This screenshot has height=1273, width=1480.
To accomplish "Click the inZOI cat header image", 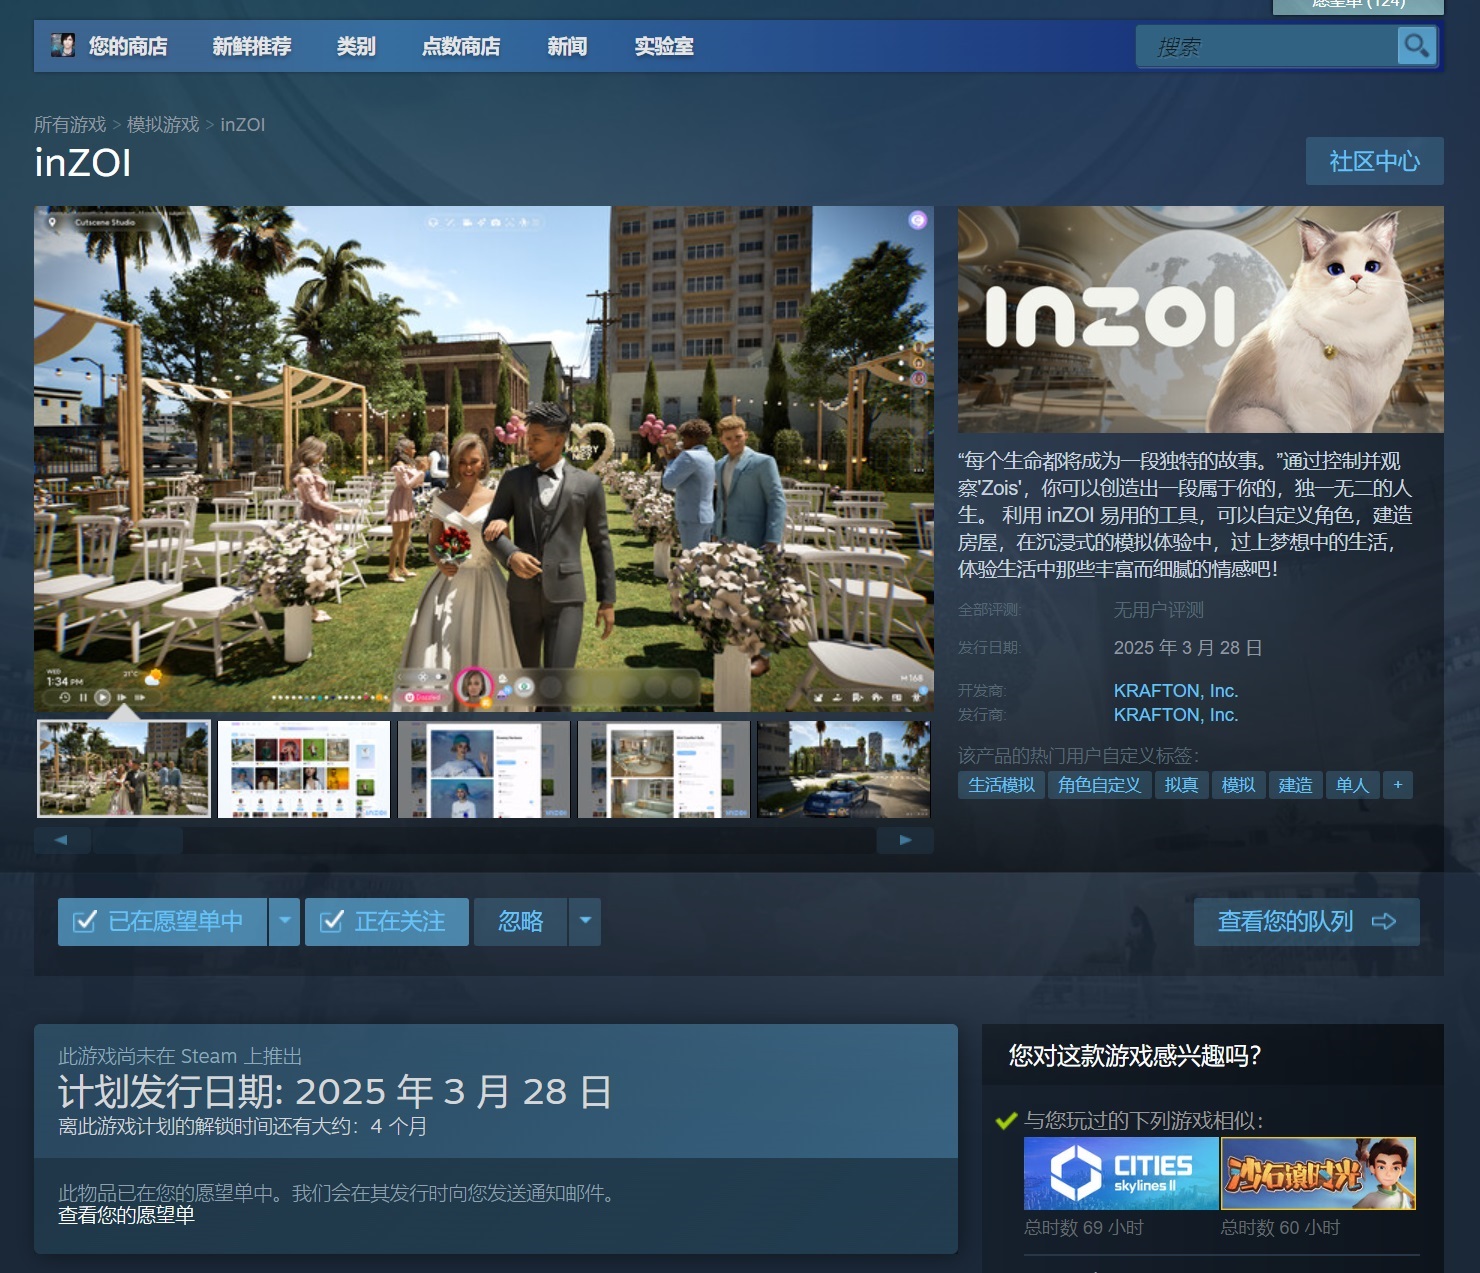I will point(1201,319).
